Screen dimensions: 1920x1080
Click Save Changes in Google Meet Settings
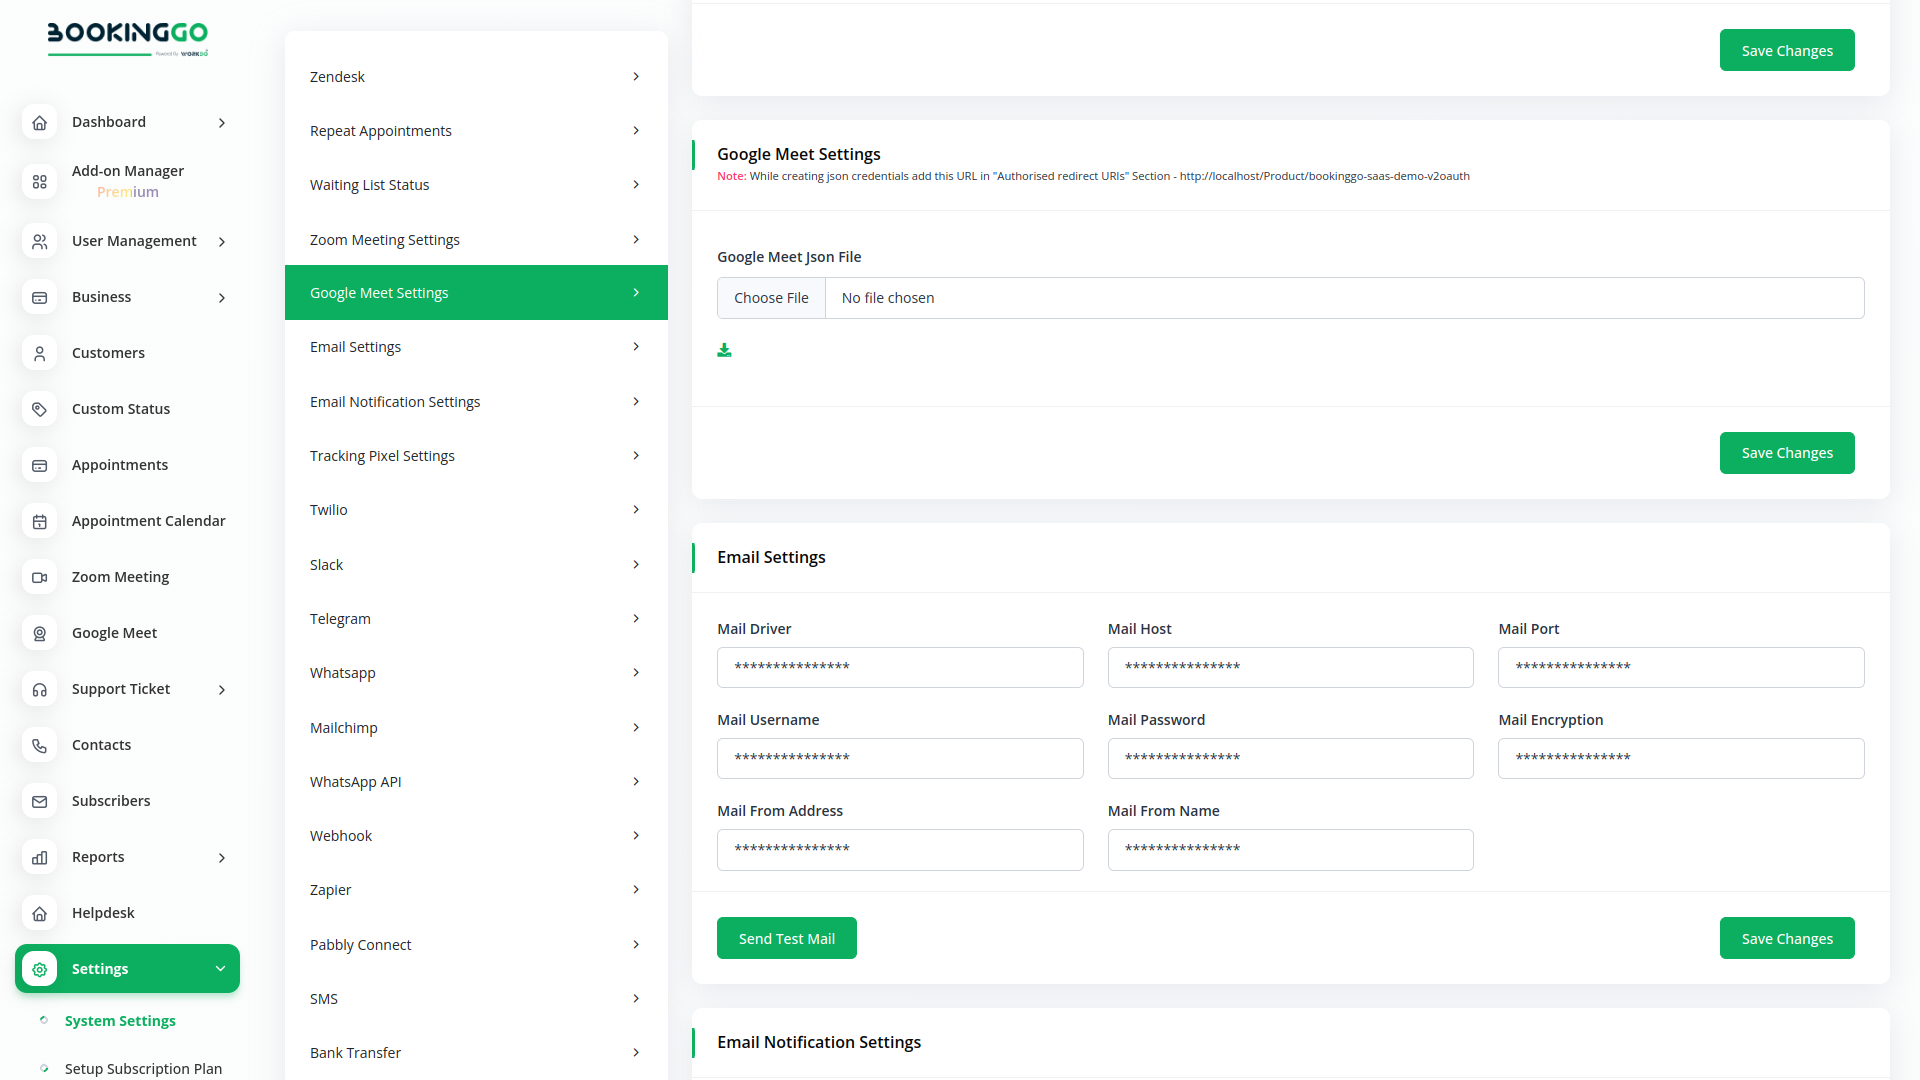click(1786, 453)
